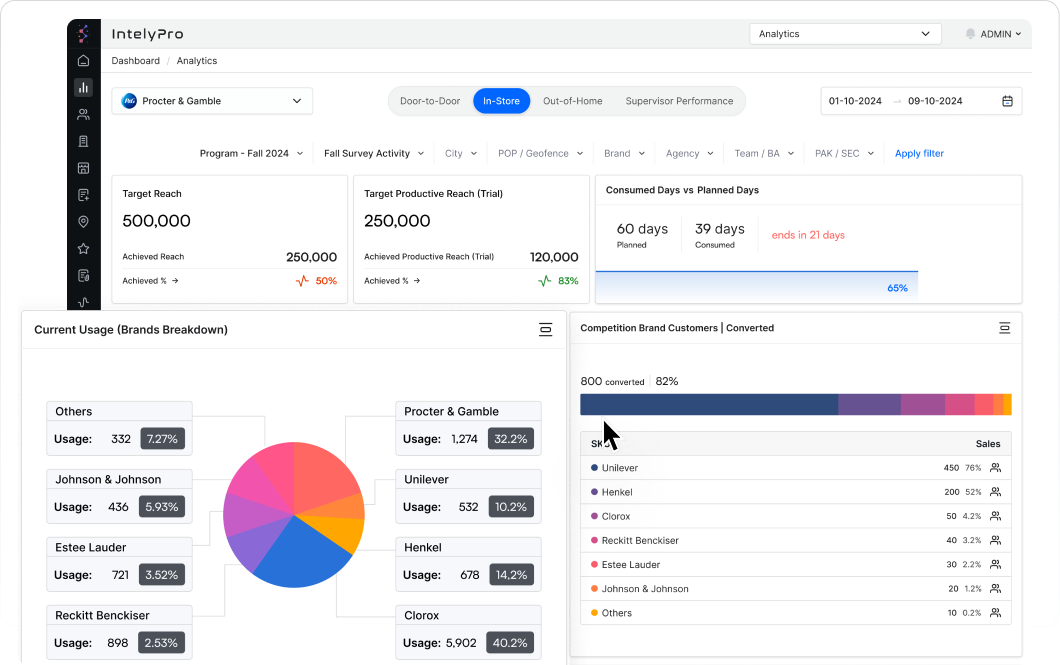Screen dimensions: 1060x665
Task: Expand the Brand filter dropdown
Action: coord(624,153)
